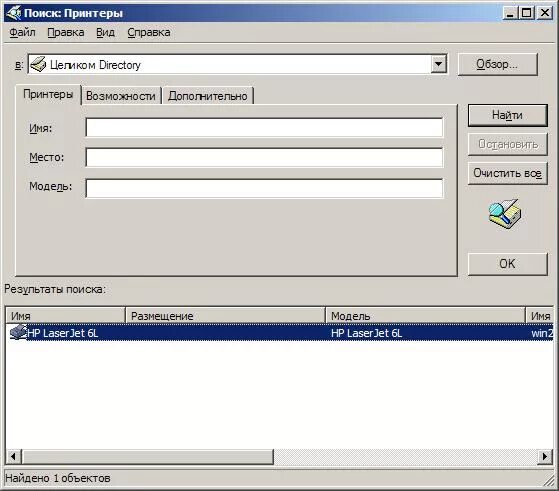Click the win2 server name cell
The height and width of the screenshot is (491, 559).
click(x=542, y=333)
